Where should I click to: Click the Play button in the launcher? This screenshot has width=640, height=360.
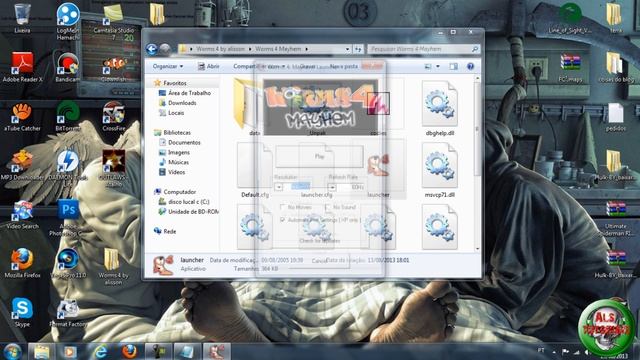[x=319, y=157]
